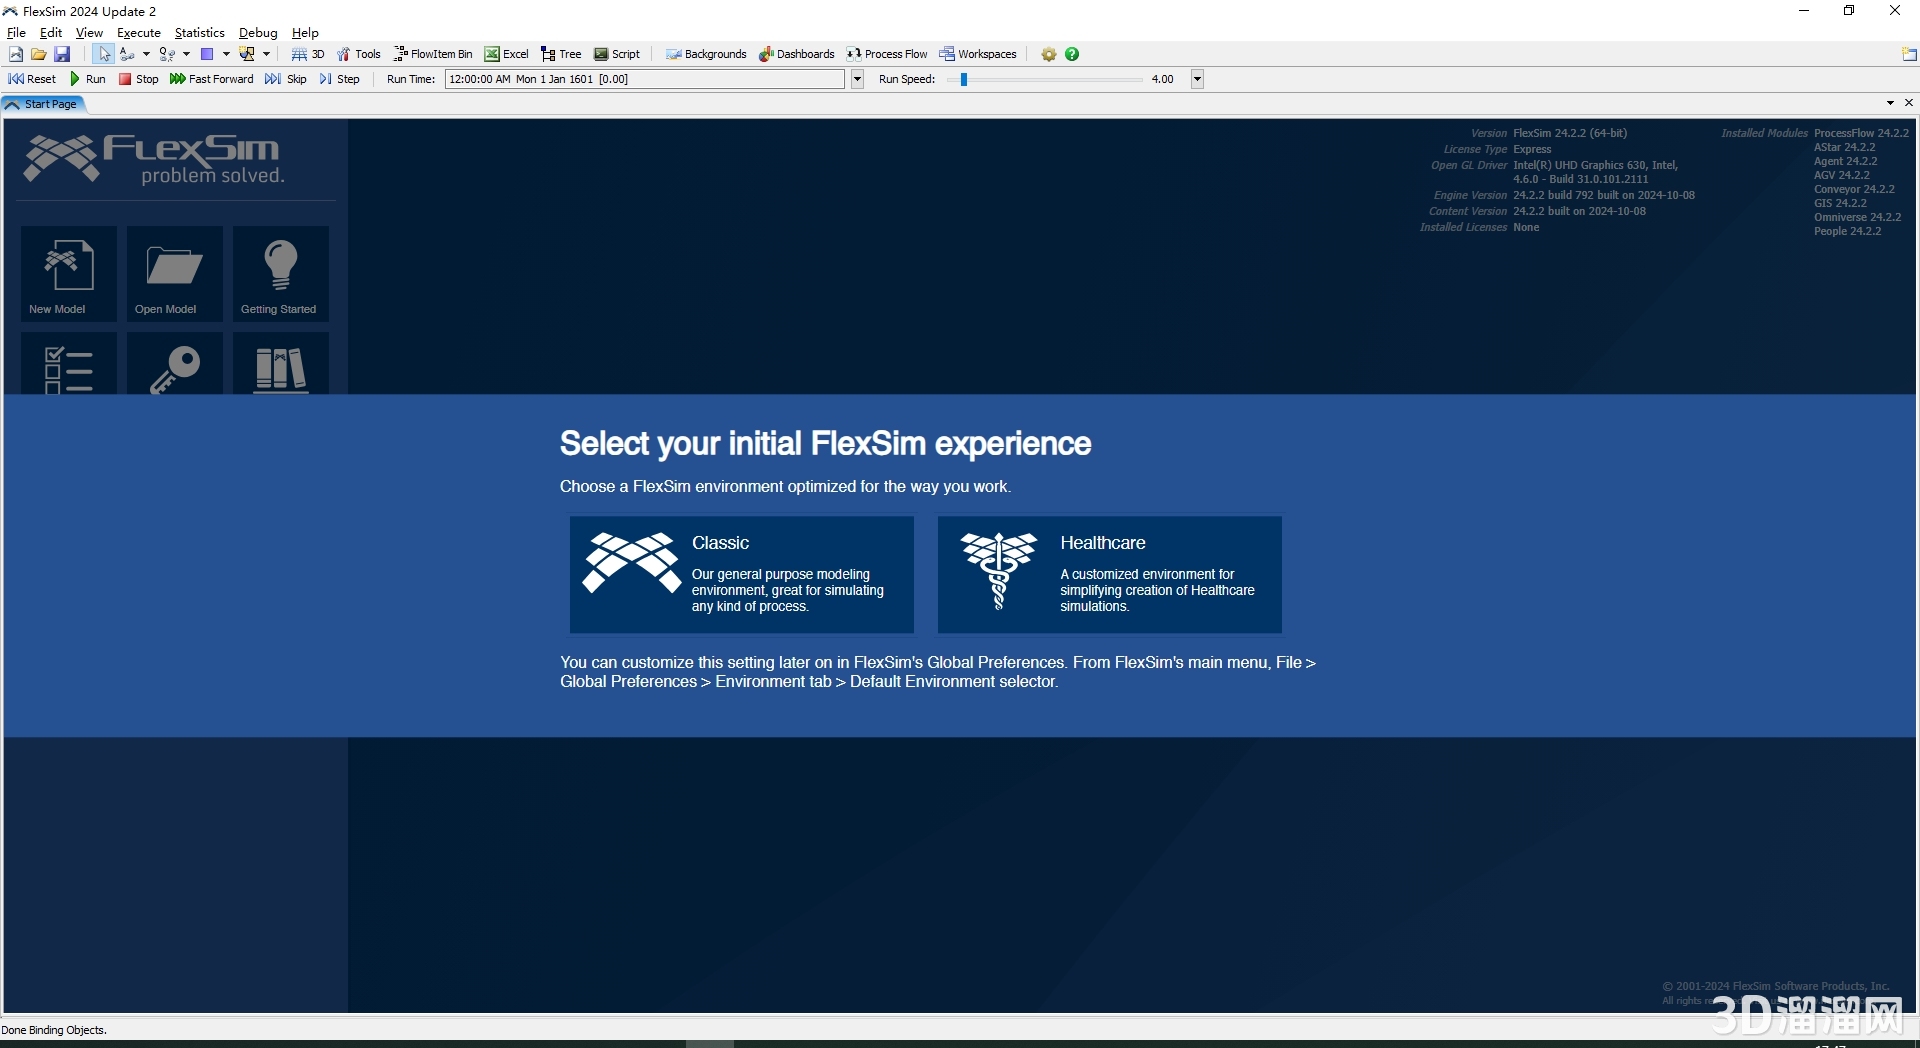Expand the Run Speed dropdown arrow
1920x1048 pixels.
[1197, 79]
